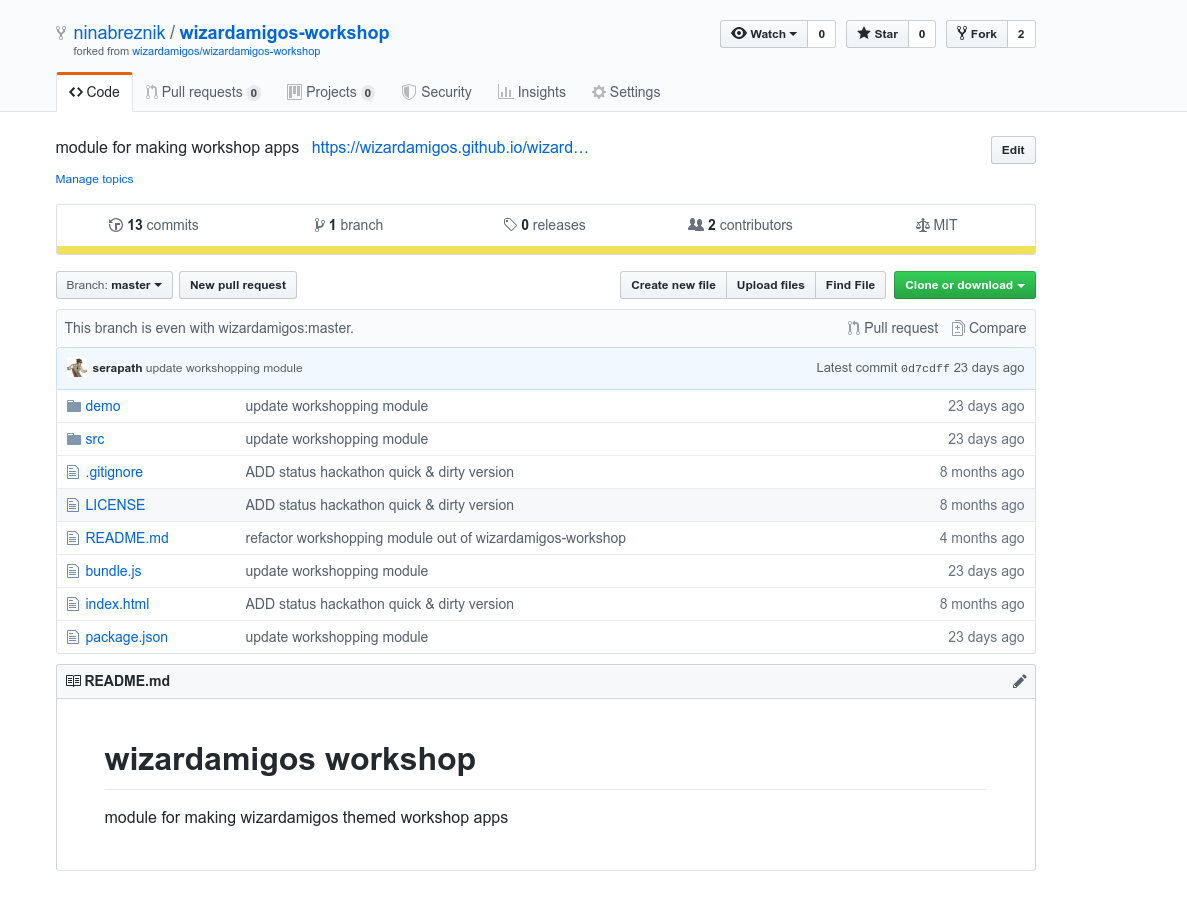Screen dimensions: 1187x898
Task: Star this repository
Action: click(877, 34)
